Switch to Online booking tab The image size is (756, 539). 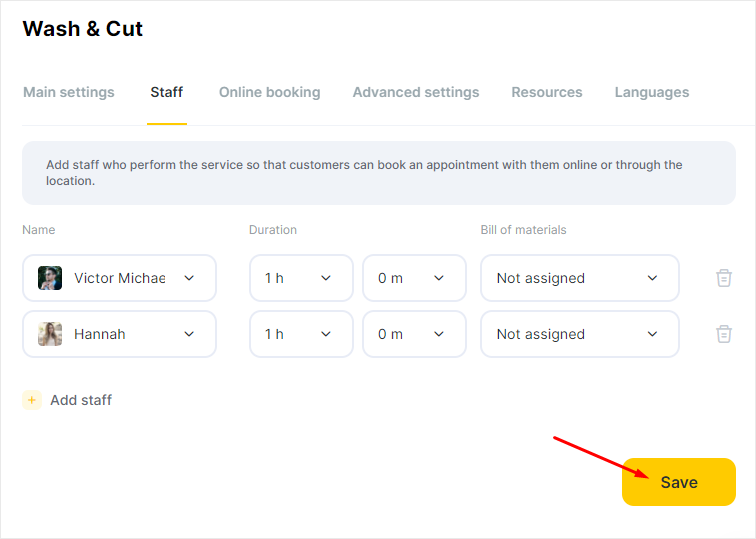coord(270,92)
